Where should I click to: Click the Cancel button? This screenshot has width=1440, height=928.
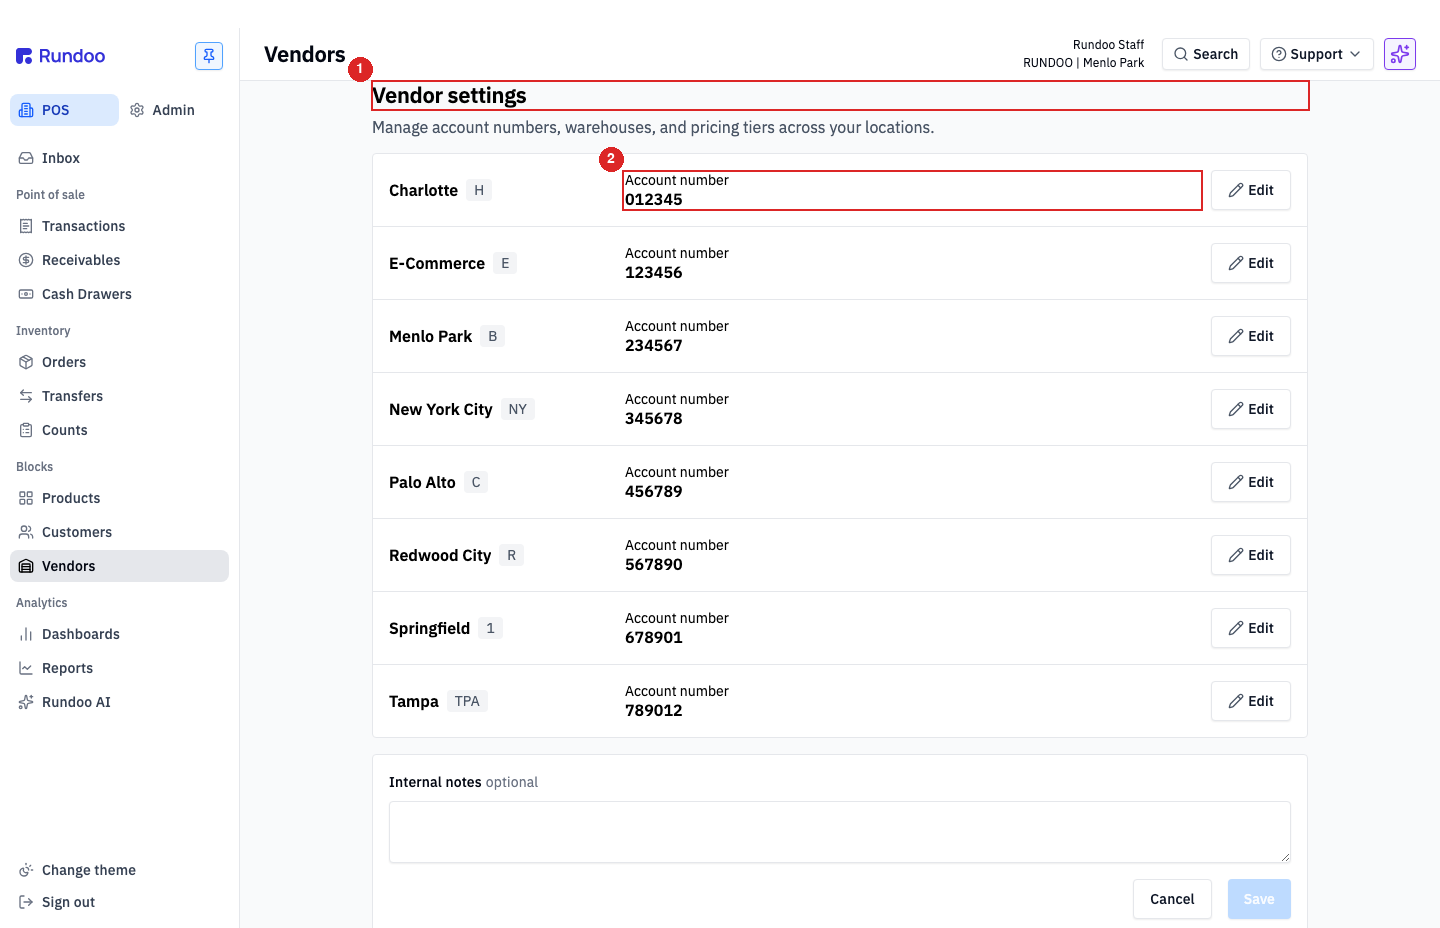1172,899
